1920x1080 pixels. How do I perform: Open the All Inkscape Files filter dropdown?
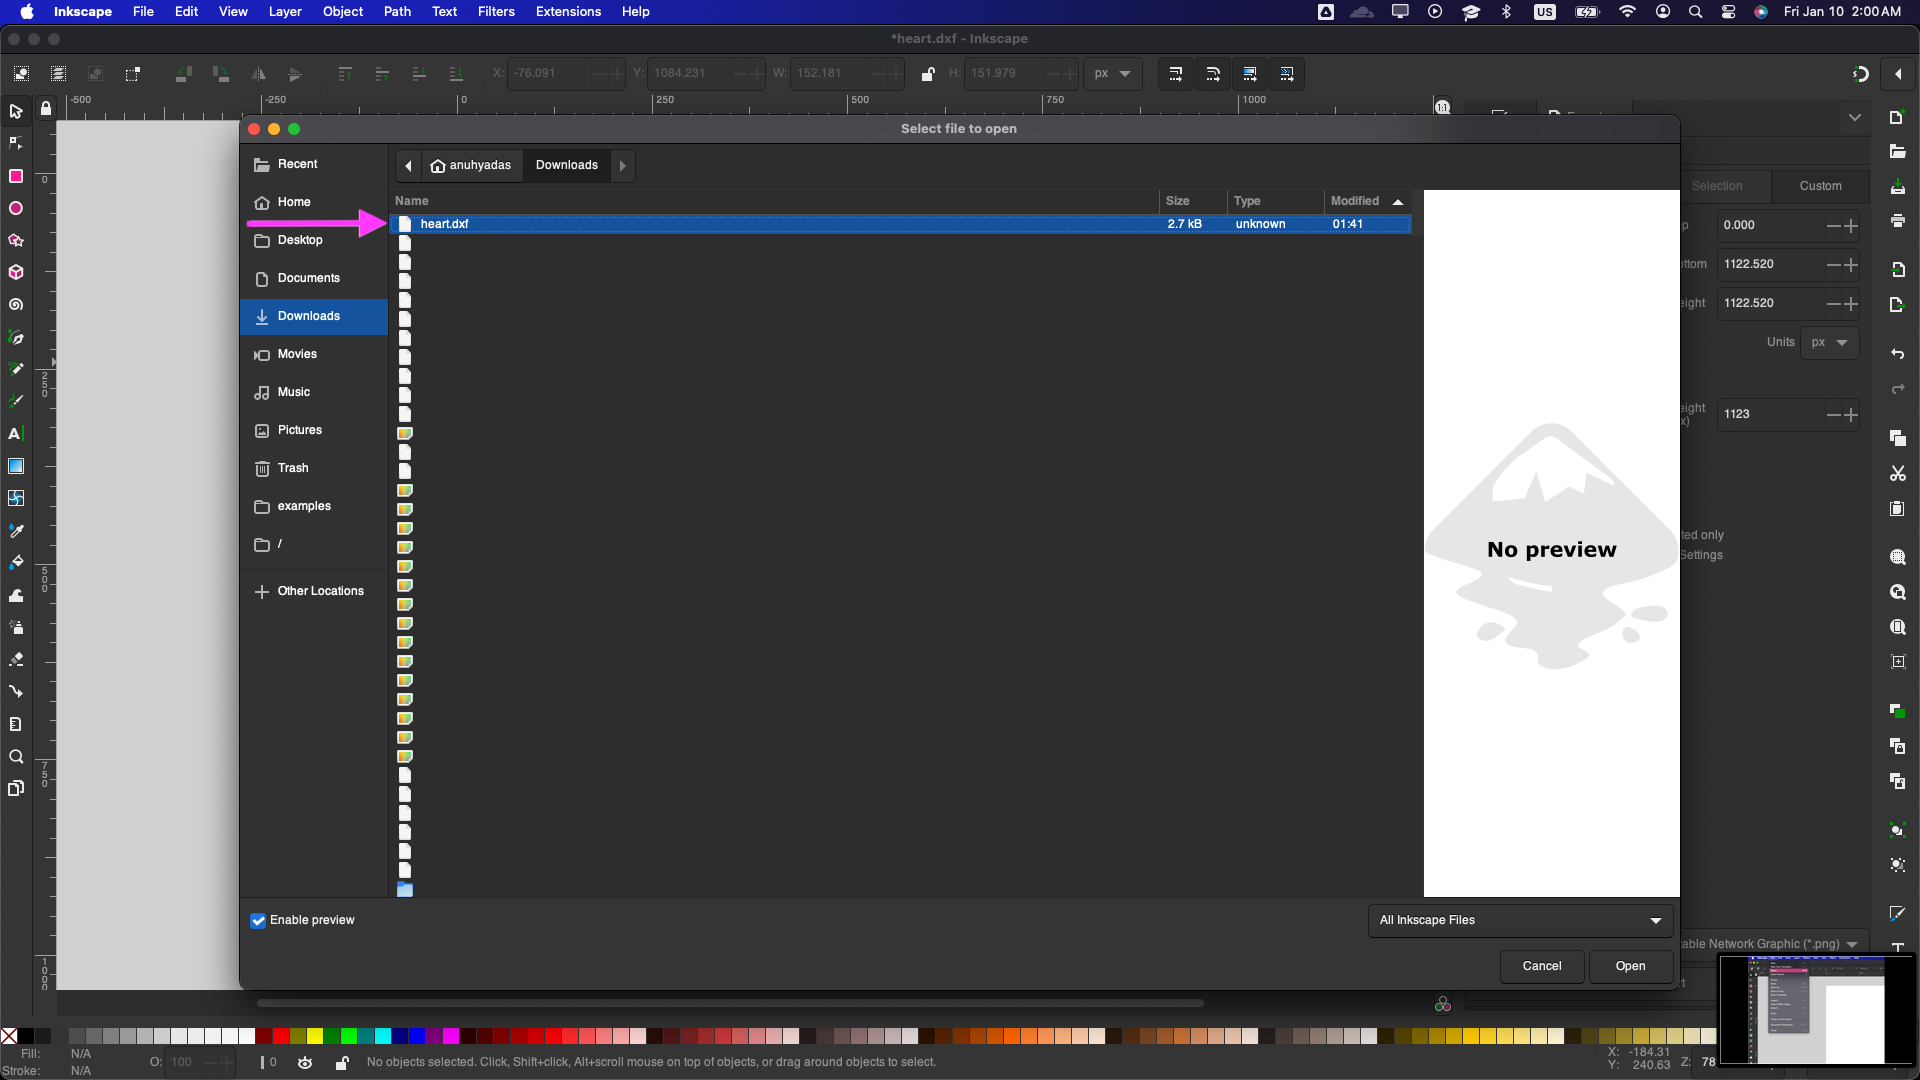1520,920
